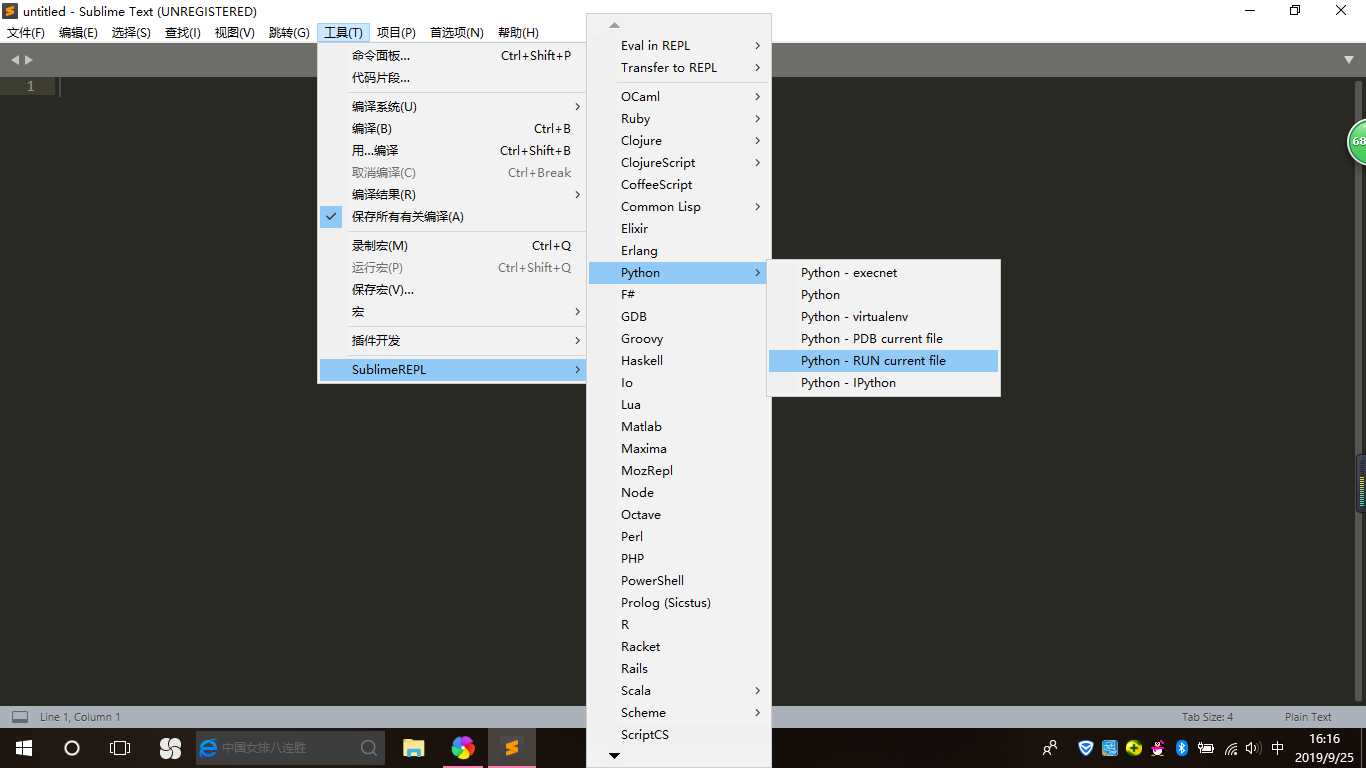Image resolution: width=1366 pixels, height=768 pixels.
Task: Expand the 插件开发 submenu
Action: point(451,341)
